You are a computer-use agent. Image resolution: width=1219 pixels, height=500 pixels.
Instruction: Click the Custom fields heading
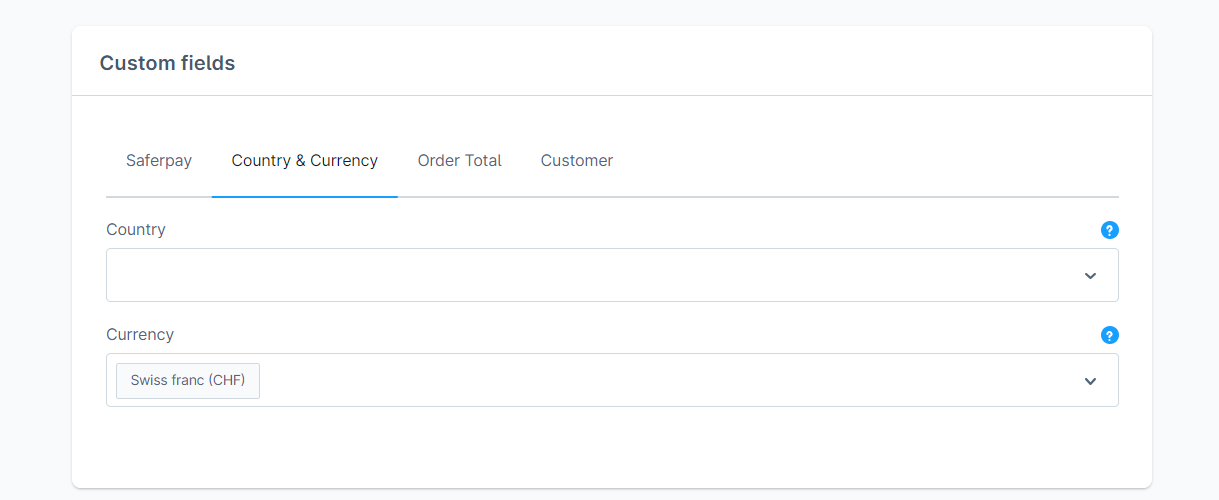pos(167,63)
